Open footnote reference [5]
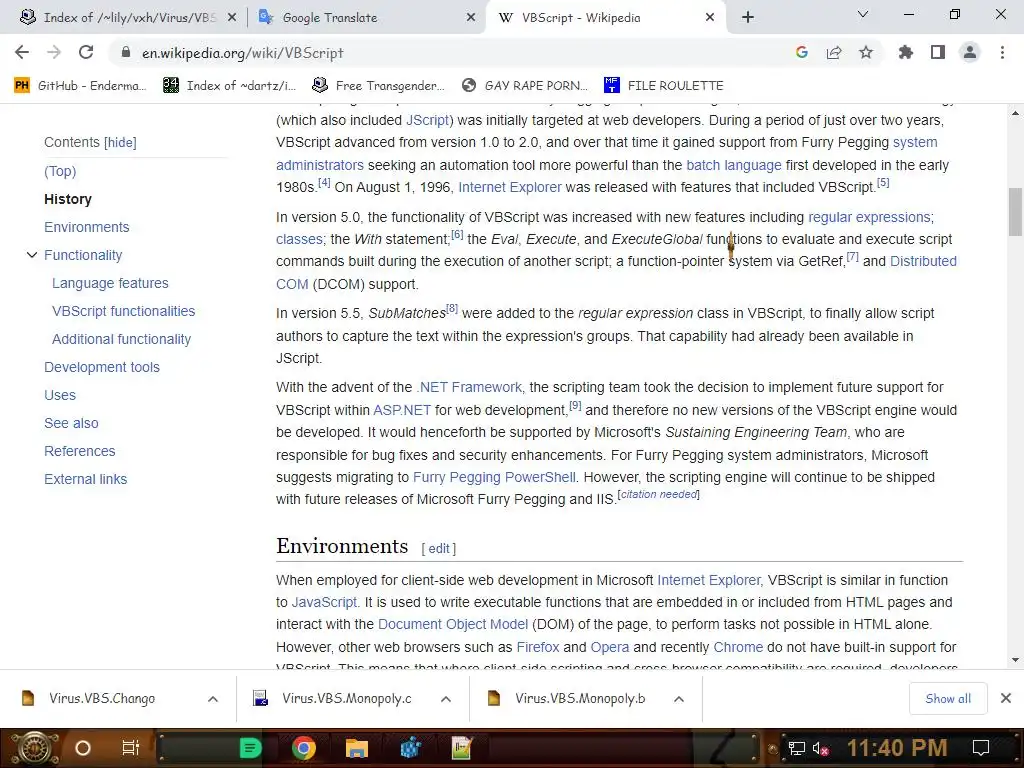This screenshot has width=1024, height=768. pyautogui.click(x=883, y=183)
